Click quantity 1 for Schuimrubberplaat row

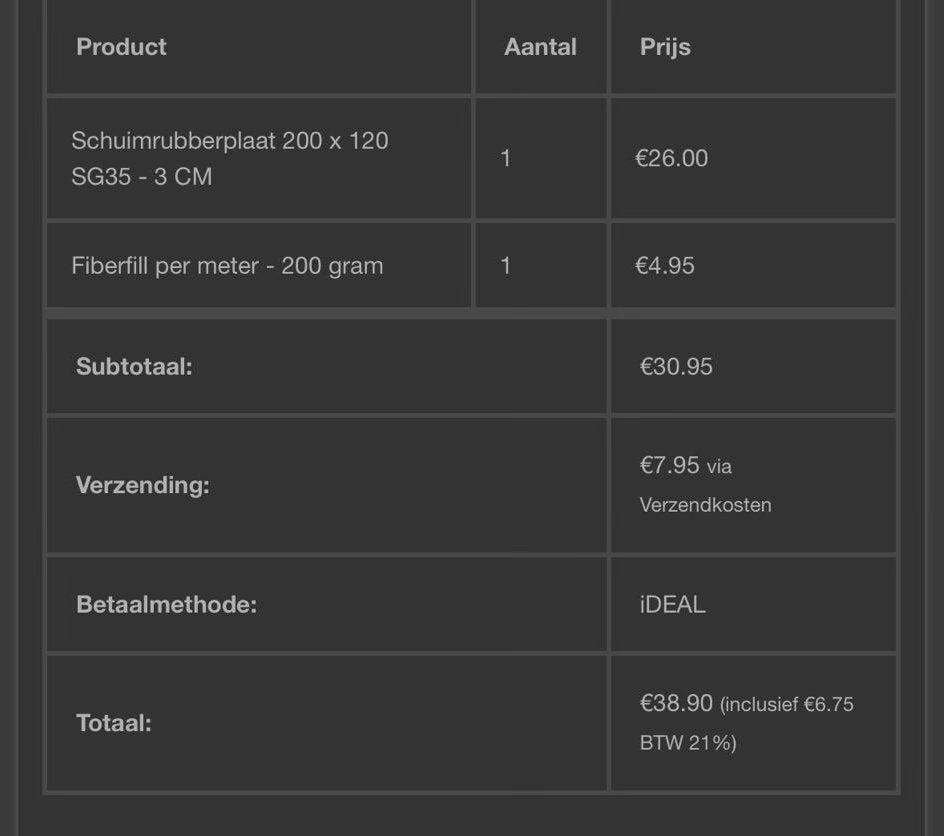point(506,158)
